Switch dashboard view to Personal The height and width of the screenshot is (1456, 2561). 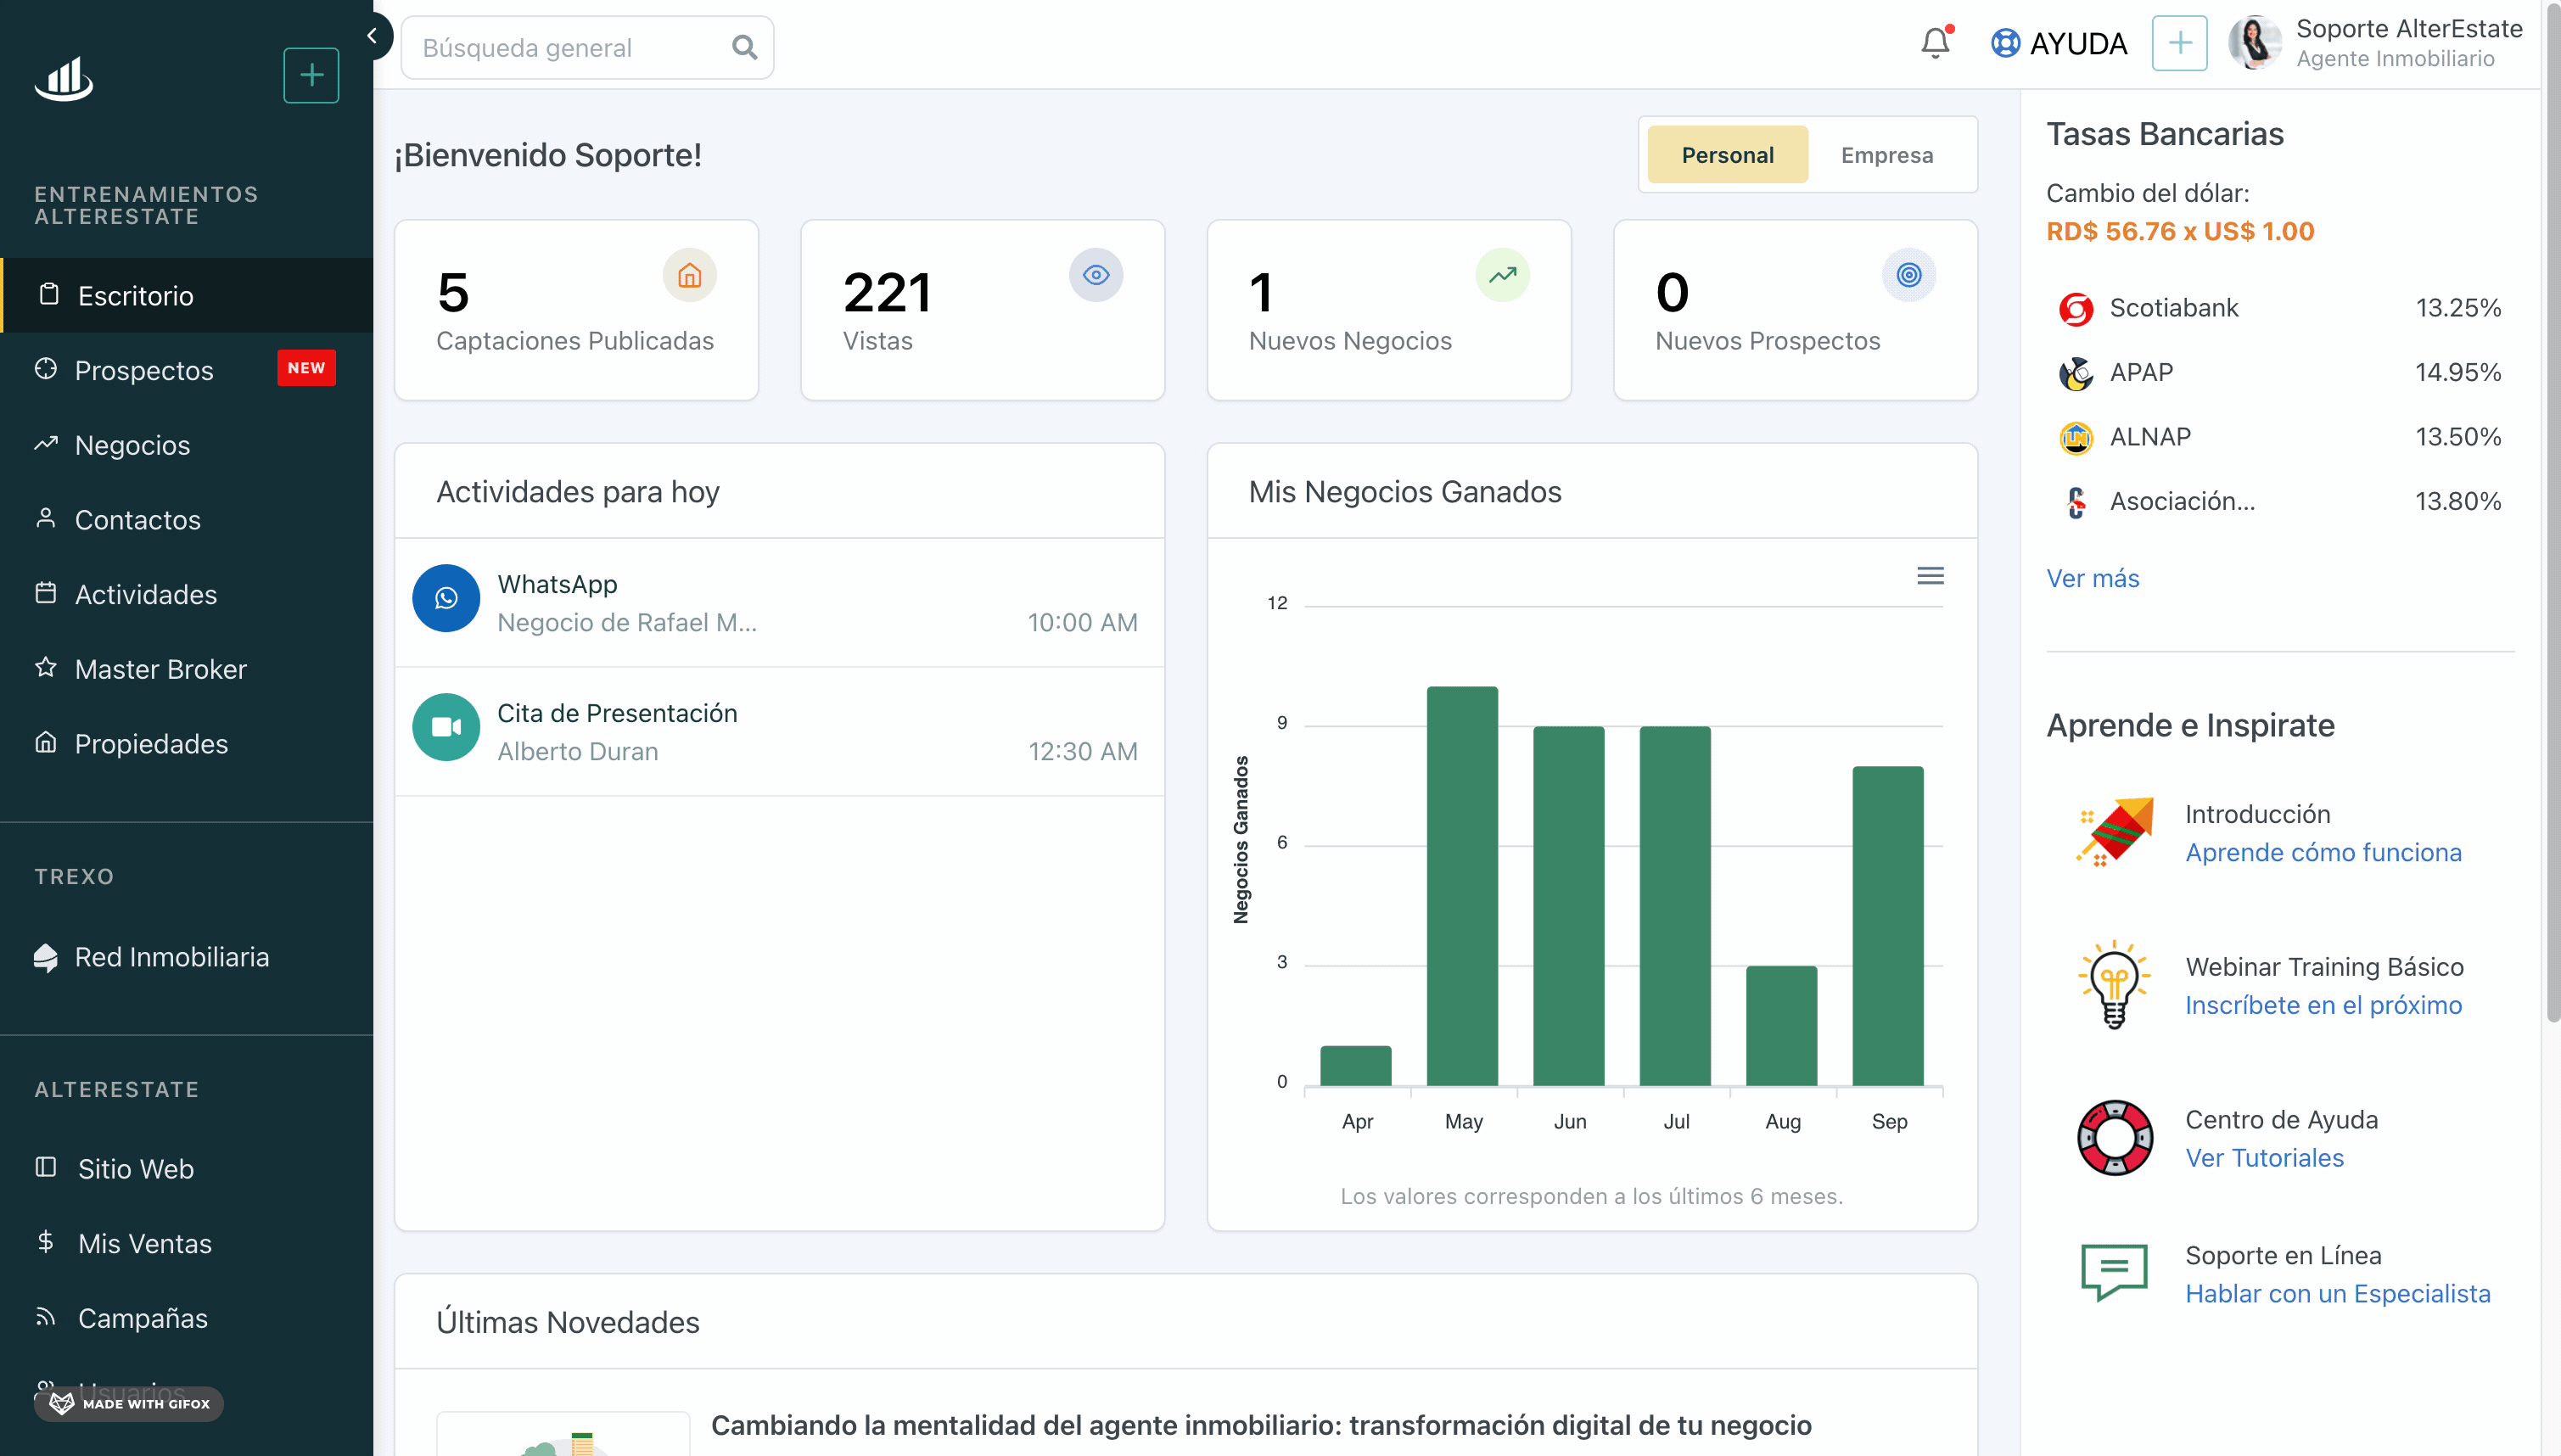pos(1727,155)
